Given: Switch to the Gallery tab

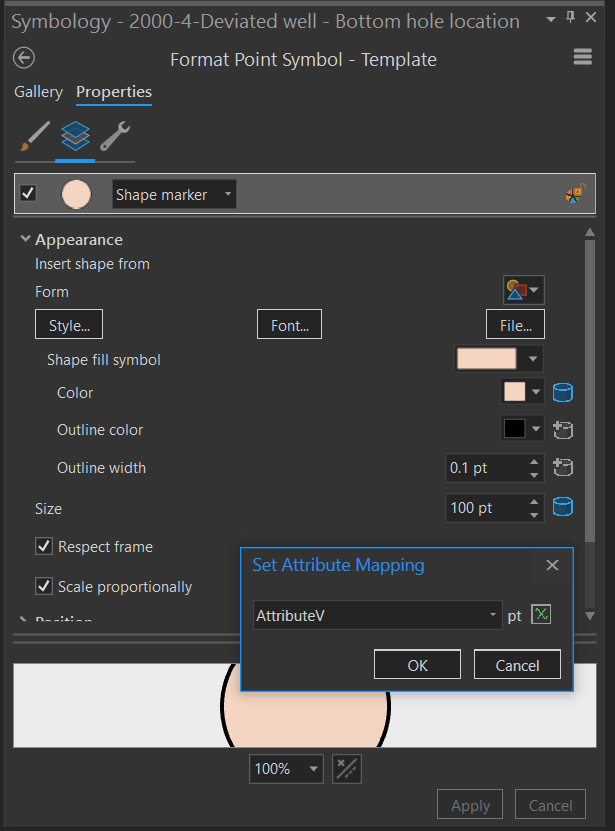Looking at the screenshot, I should point(38,92).
